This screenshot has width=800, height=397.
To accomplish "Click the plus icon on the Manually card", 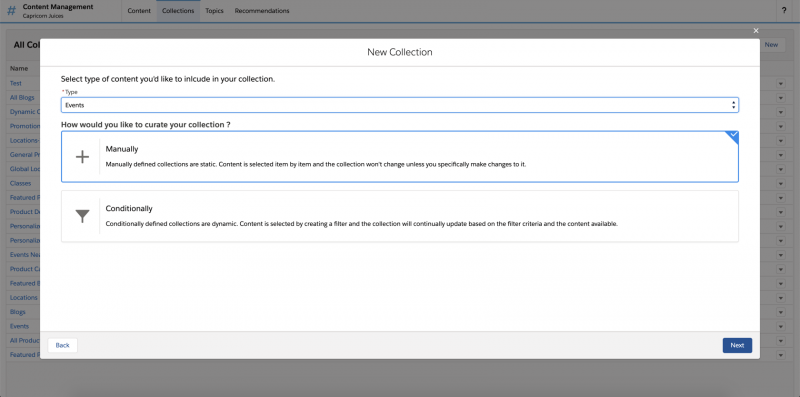I will tap(82, 157).
